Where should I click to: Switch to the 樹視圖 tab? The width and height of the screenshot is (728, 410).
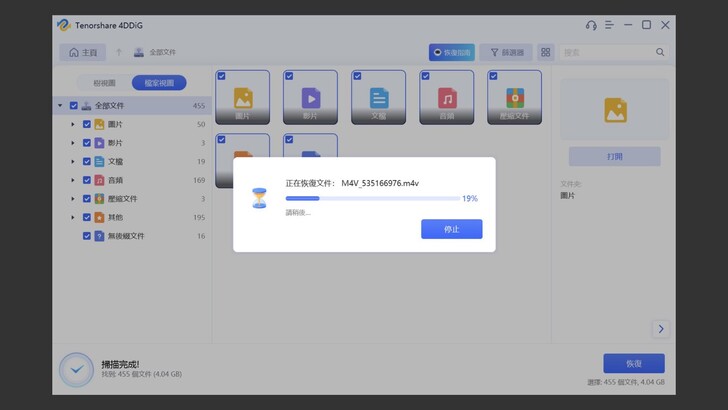point(104,83)
